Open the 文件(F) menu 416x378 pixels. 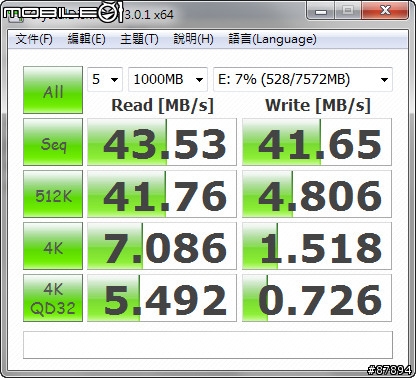pos(34,39)
